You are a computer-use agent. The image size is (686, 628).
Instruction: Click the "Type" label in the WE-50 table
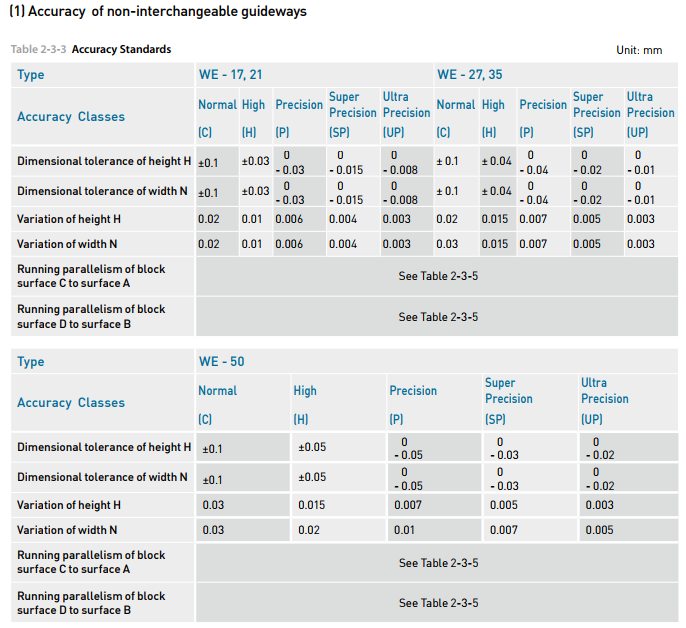(x=31, y=362)
